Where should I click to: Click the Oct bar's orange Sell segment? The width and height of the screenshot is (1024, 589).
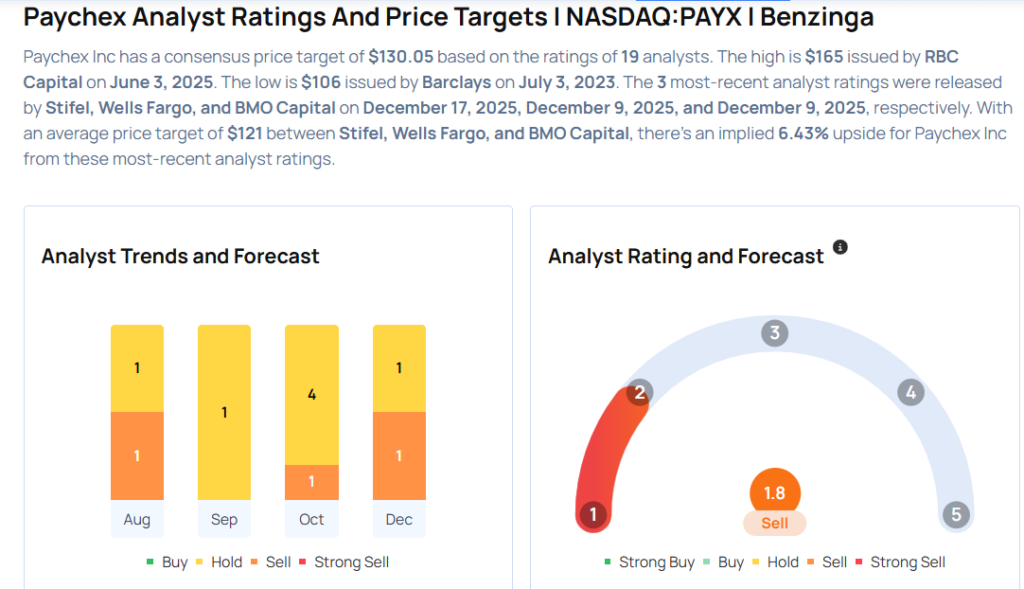click(311, 482)
